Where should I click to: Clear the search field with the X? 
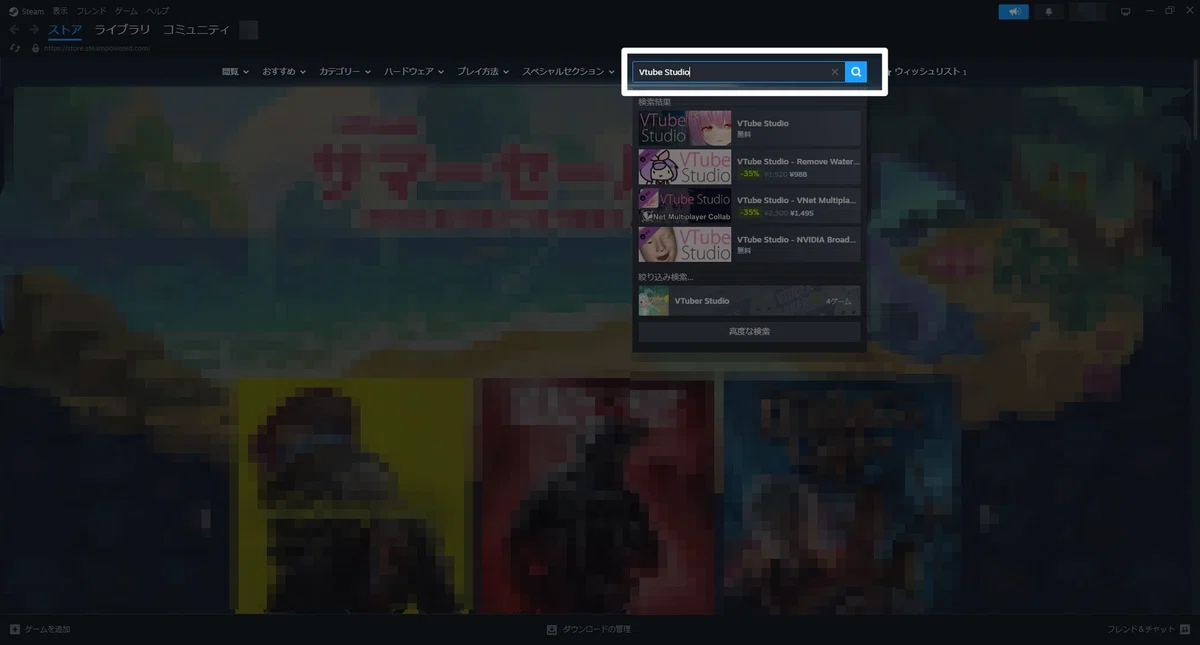[835, 72]
